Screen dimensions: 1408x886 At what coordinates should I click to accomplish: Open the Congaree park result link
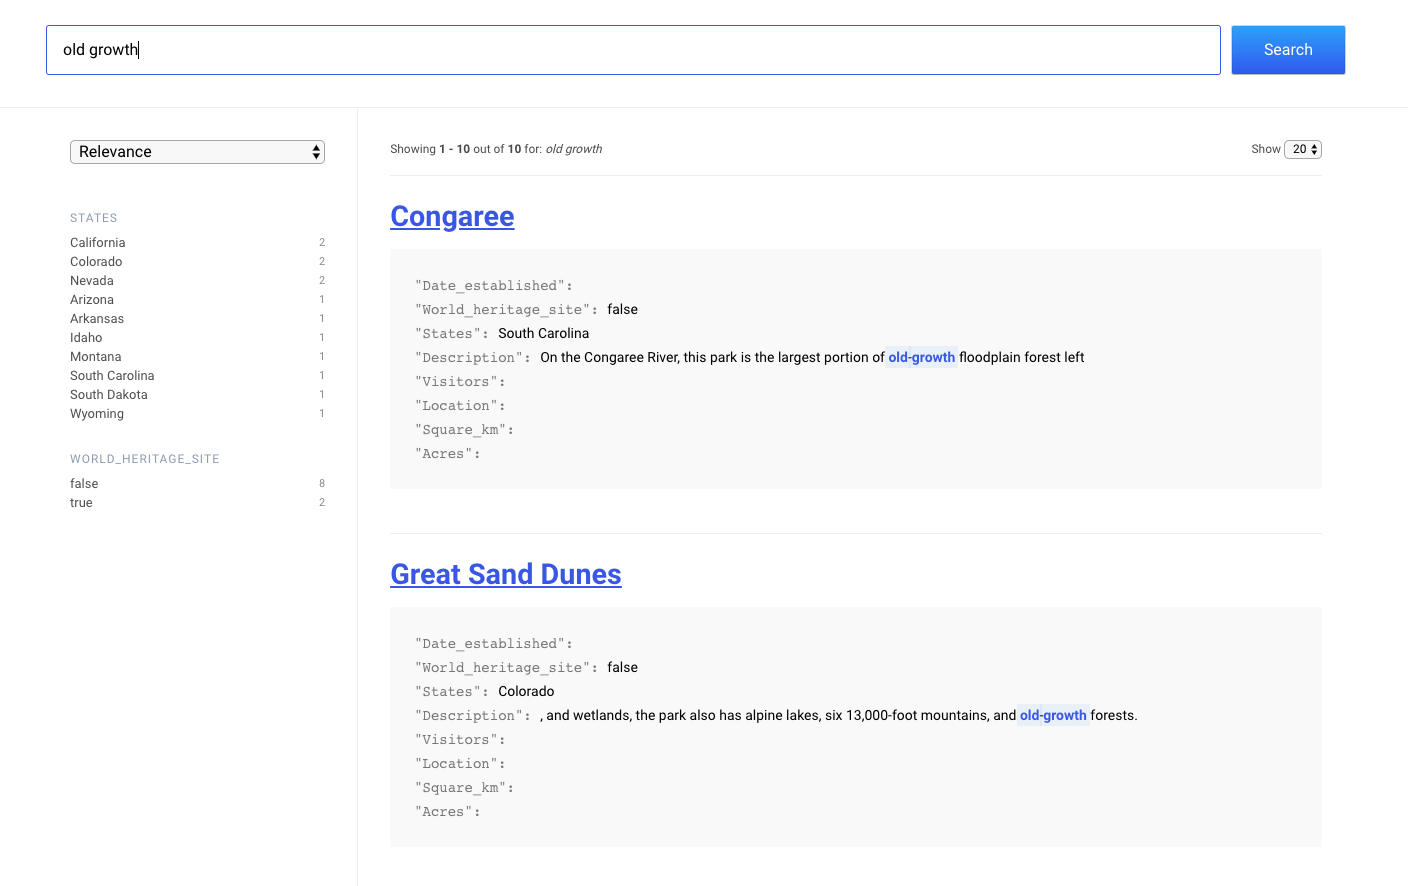coord(452,216)
